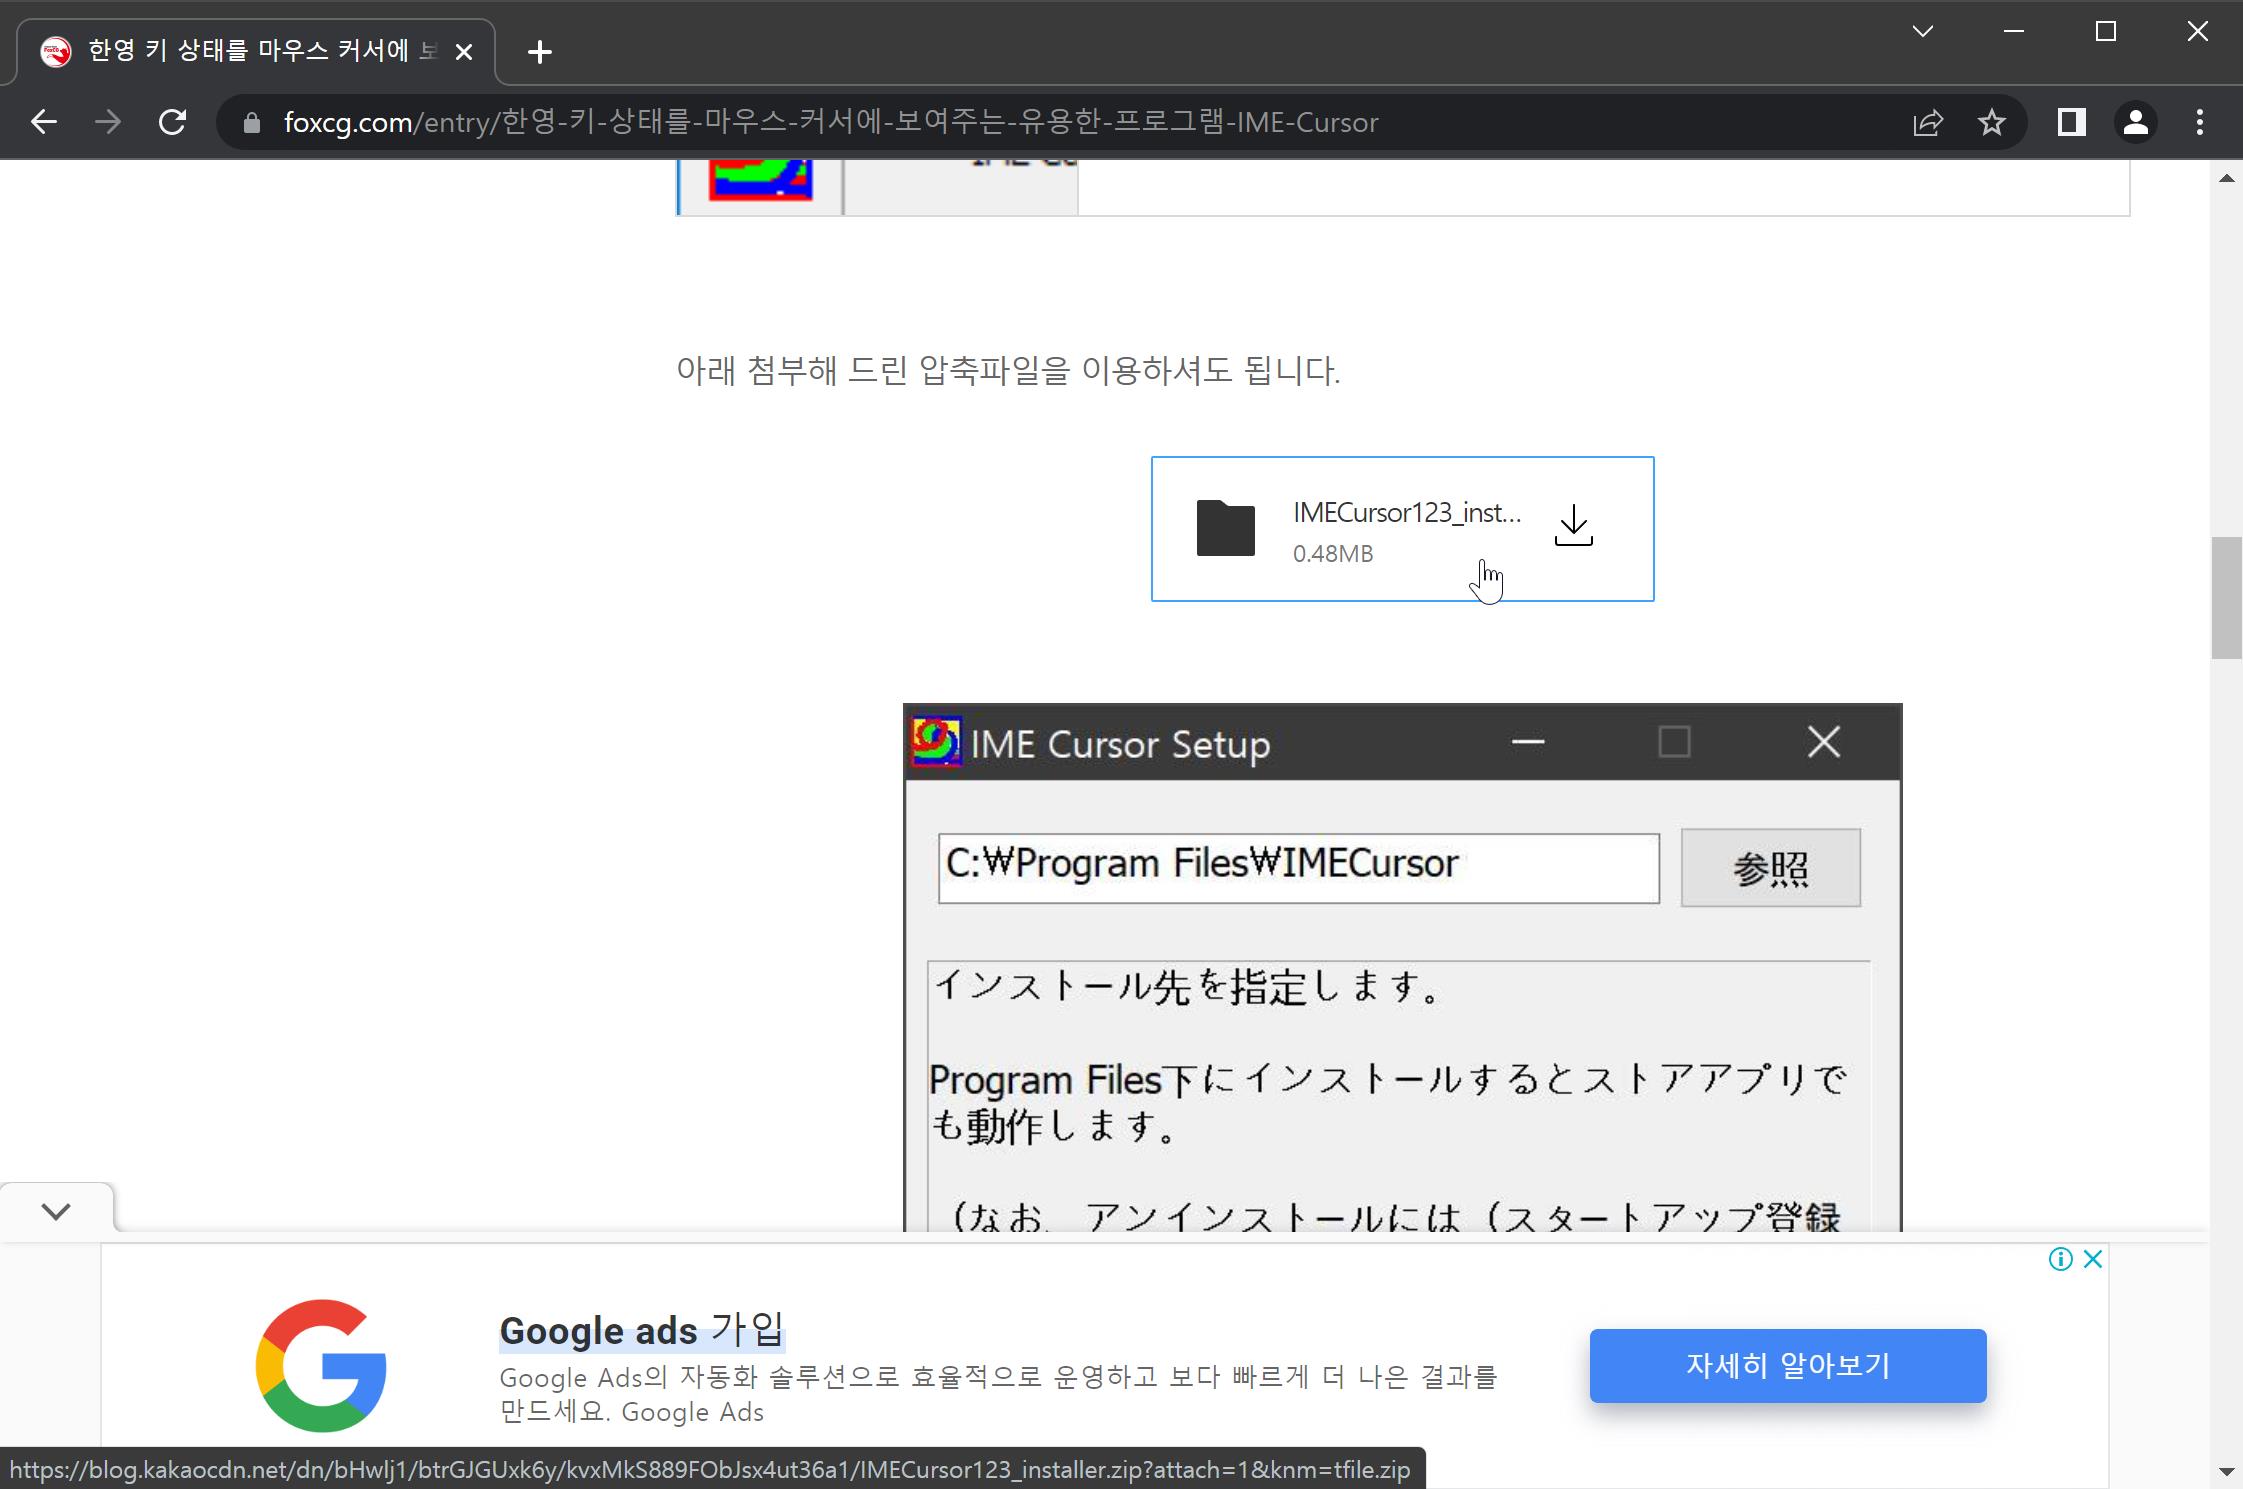Click the page vertical scrollbar thumb
This screenshot has width=2243, height=1489.
click(x=2226, y=597)
